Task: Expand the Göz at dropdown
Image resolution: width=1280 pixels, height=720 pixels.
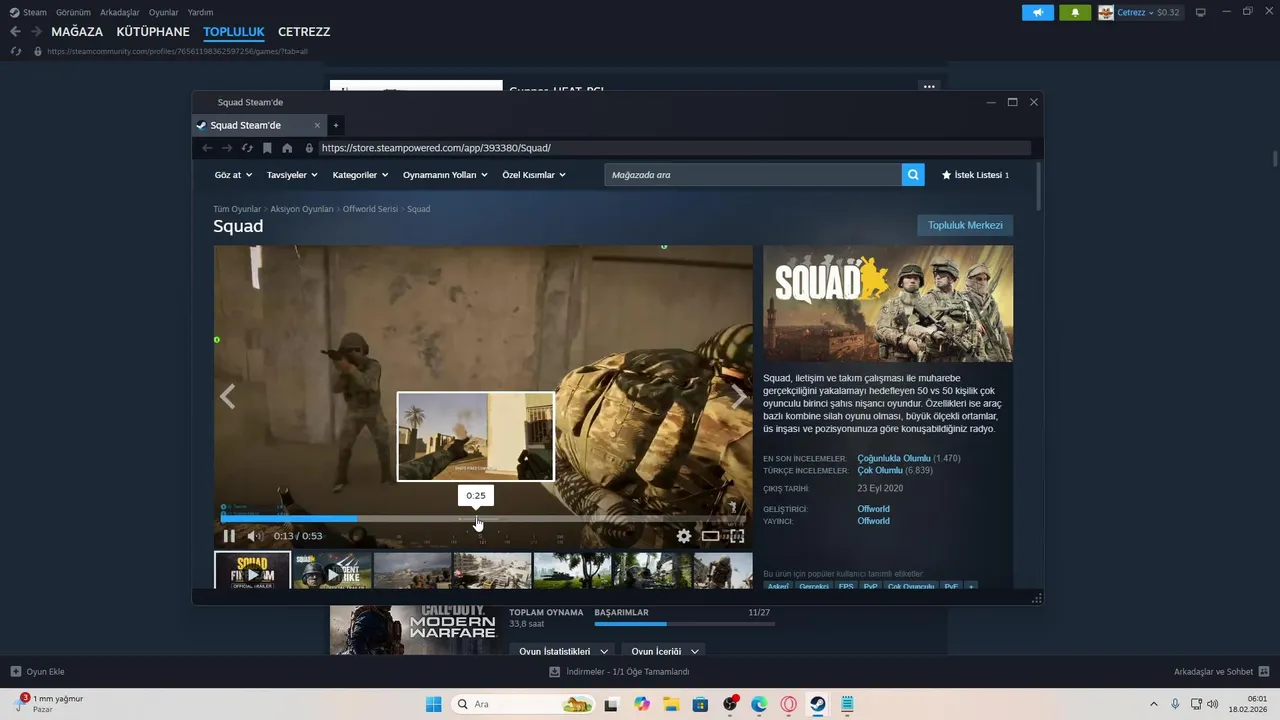Action: coord(232,175)
